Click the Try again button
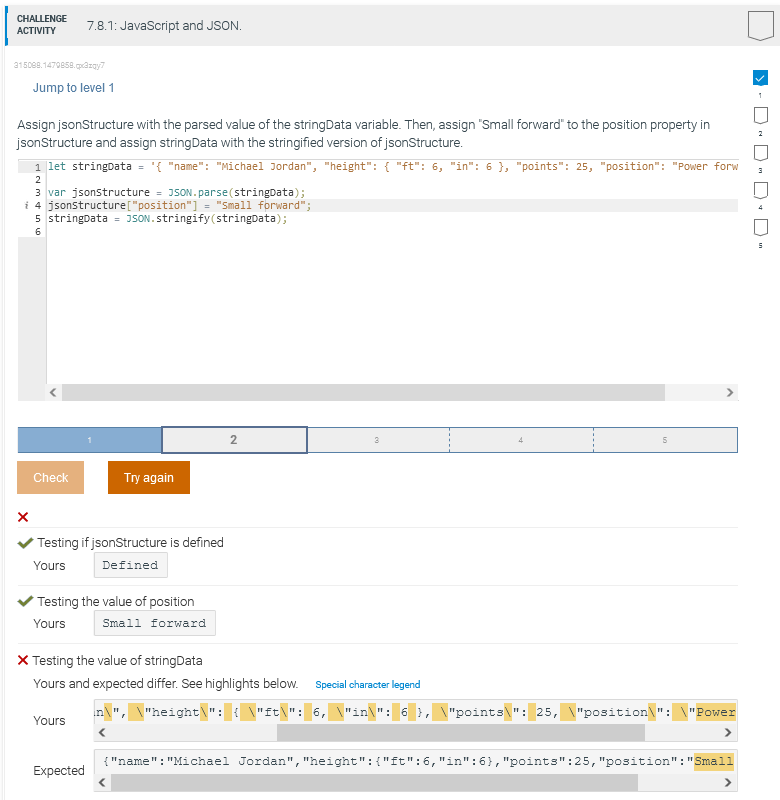This screenshot has width=780, height=800. (x=148, y=477)
